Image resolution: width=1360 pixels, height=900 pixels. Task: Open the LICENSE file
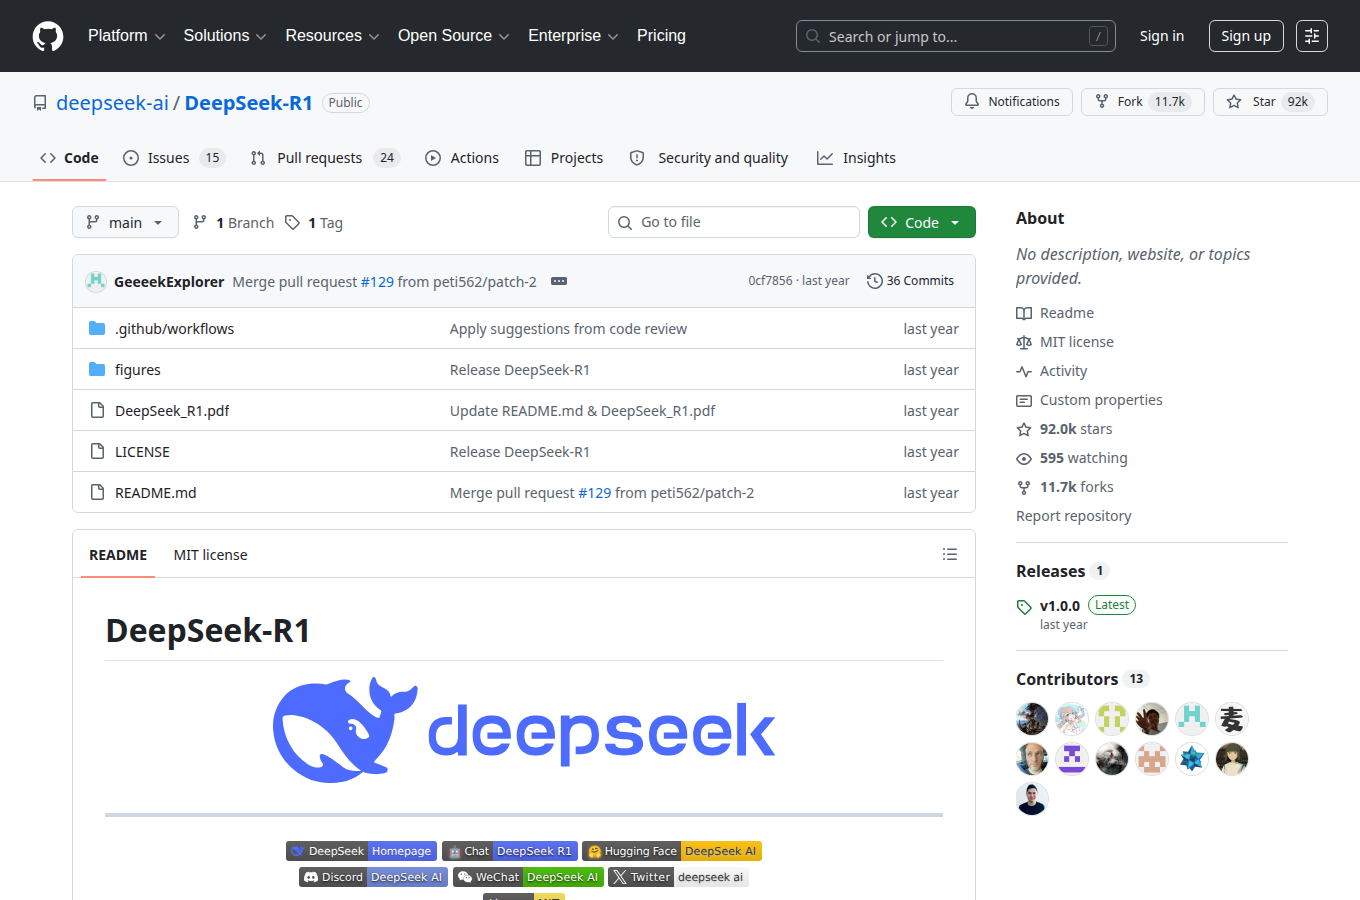(x=142, y=452)
